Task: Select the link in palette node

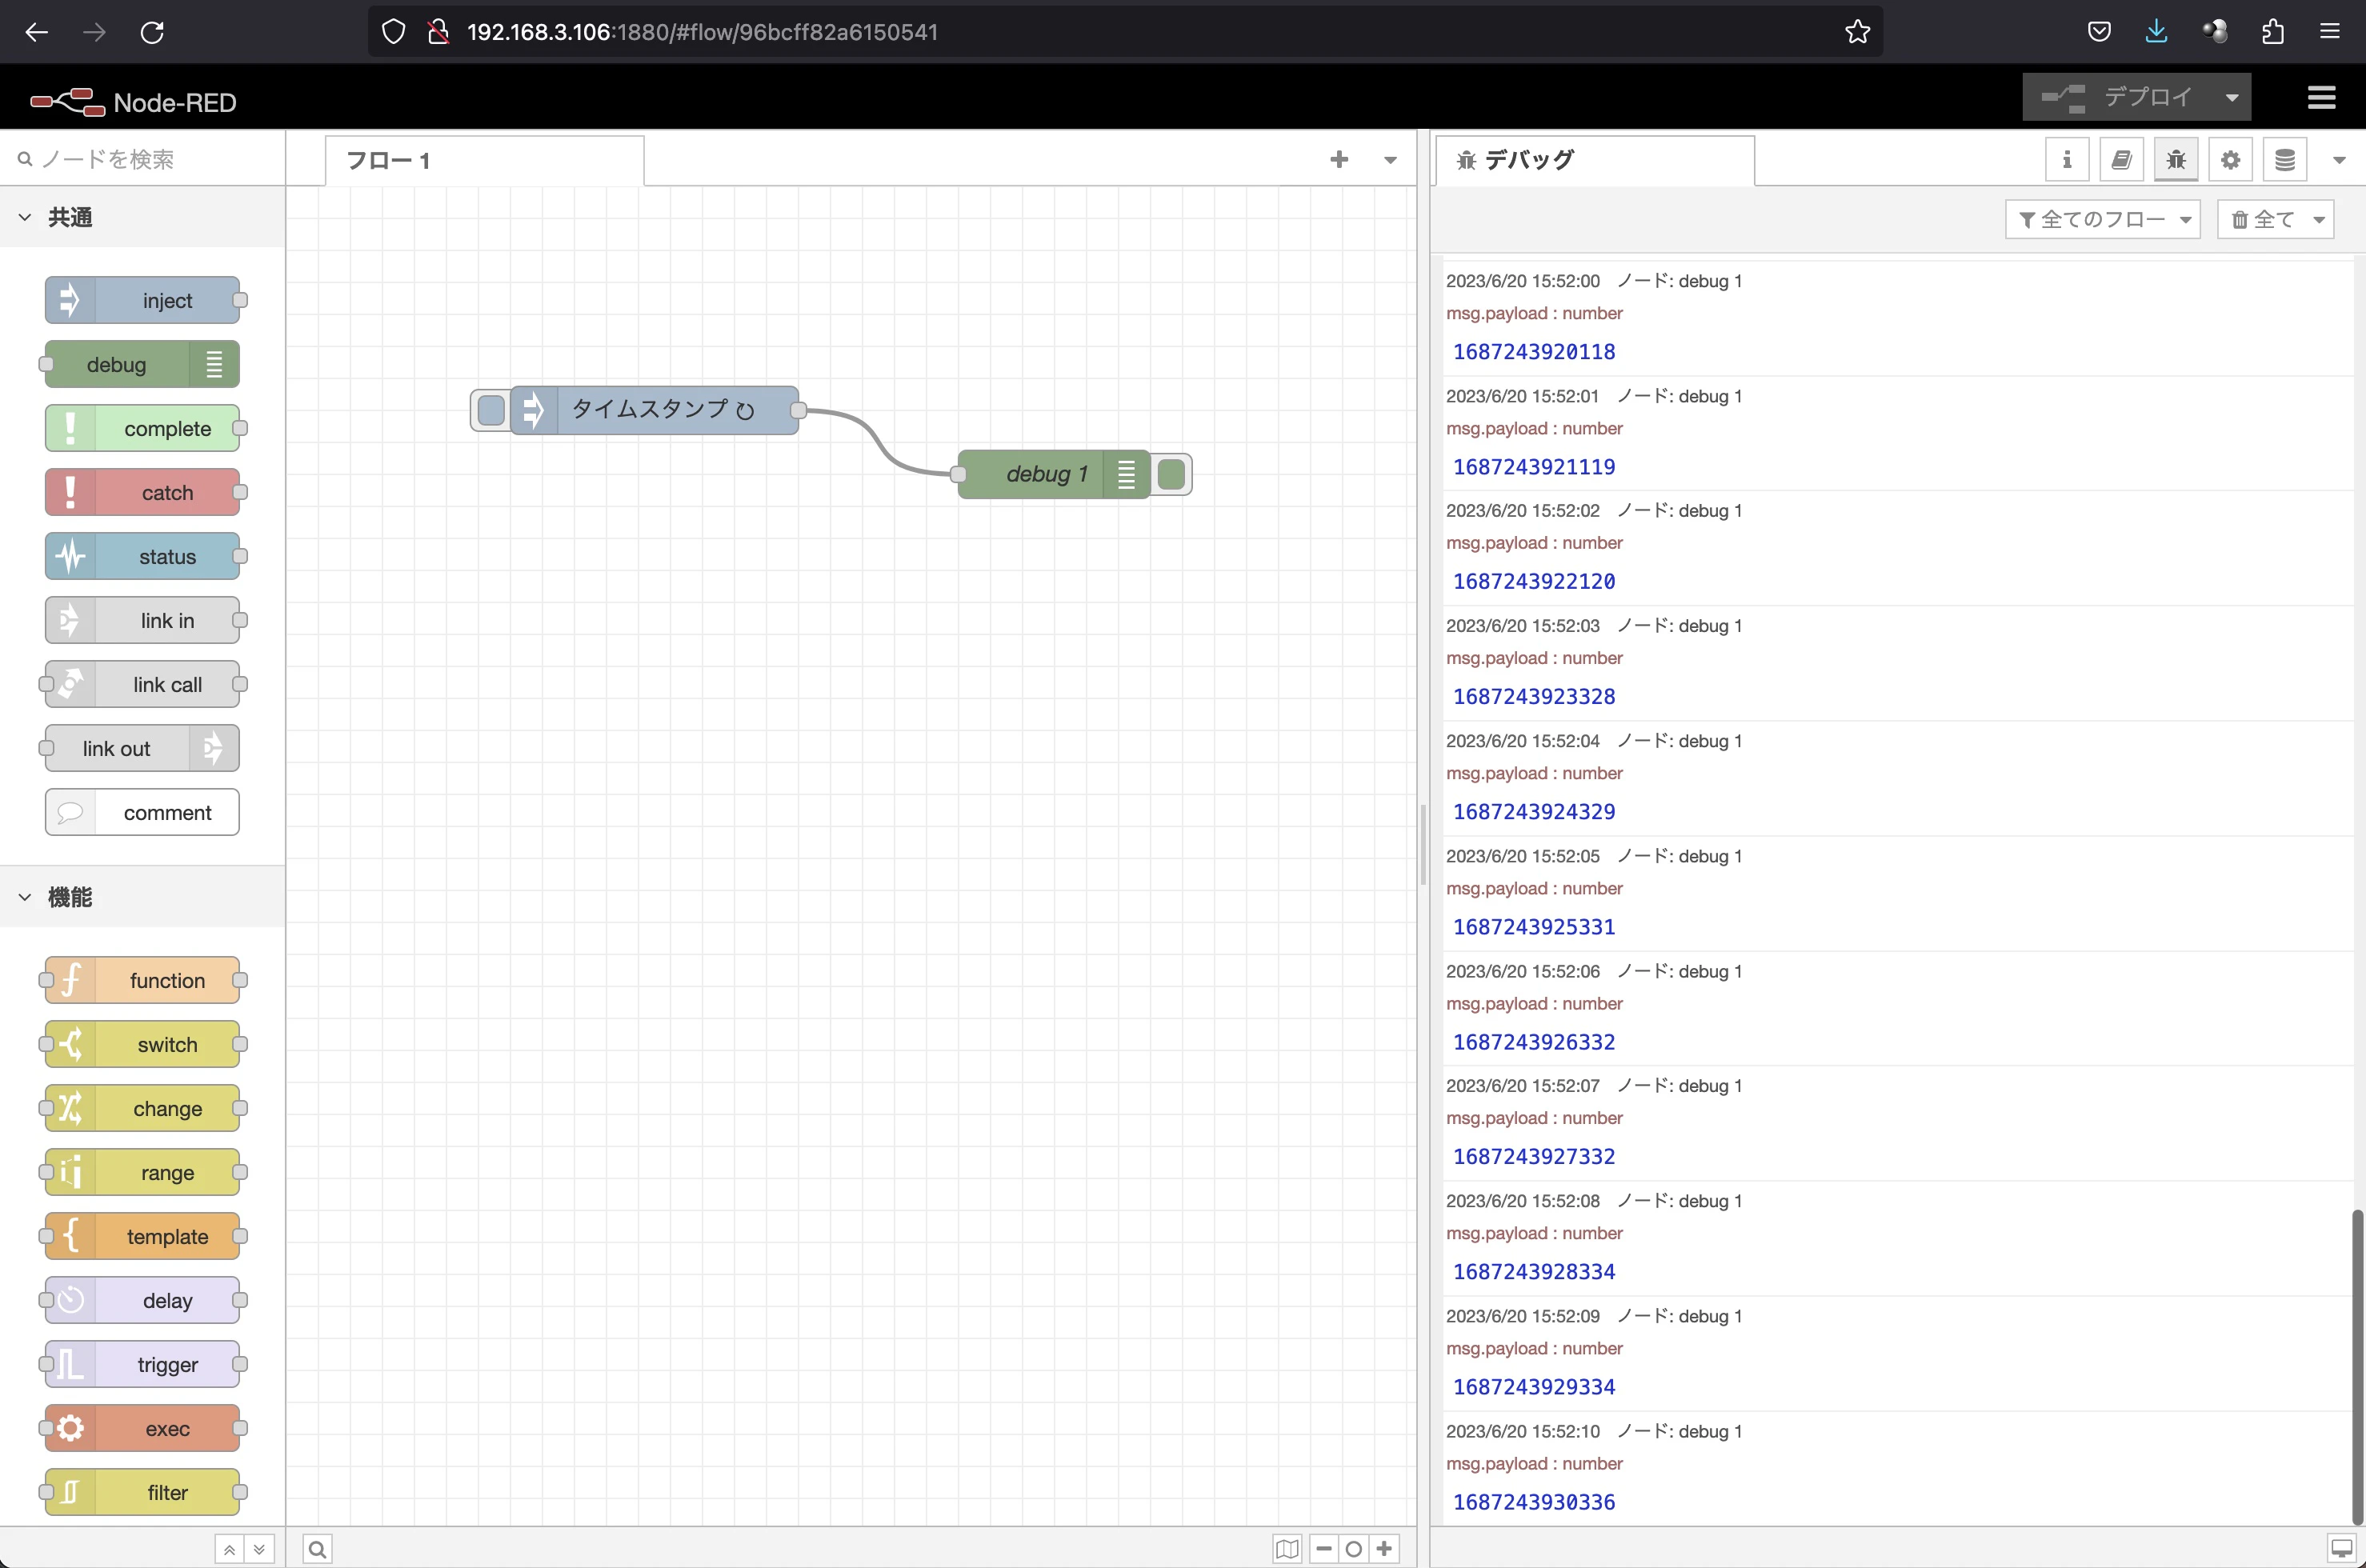Action: point(142,620)
